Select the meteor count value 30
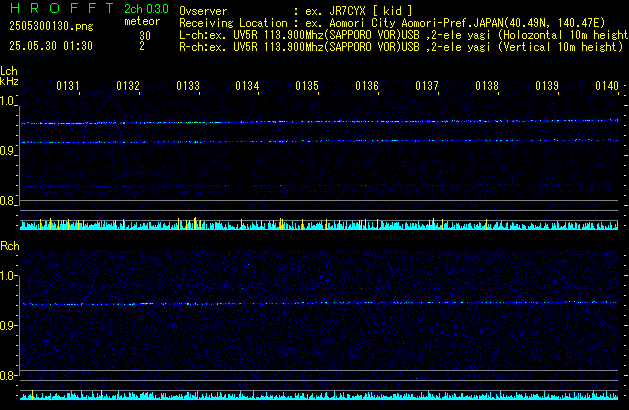Screen dimensions: 629x410 145,36
